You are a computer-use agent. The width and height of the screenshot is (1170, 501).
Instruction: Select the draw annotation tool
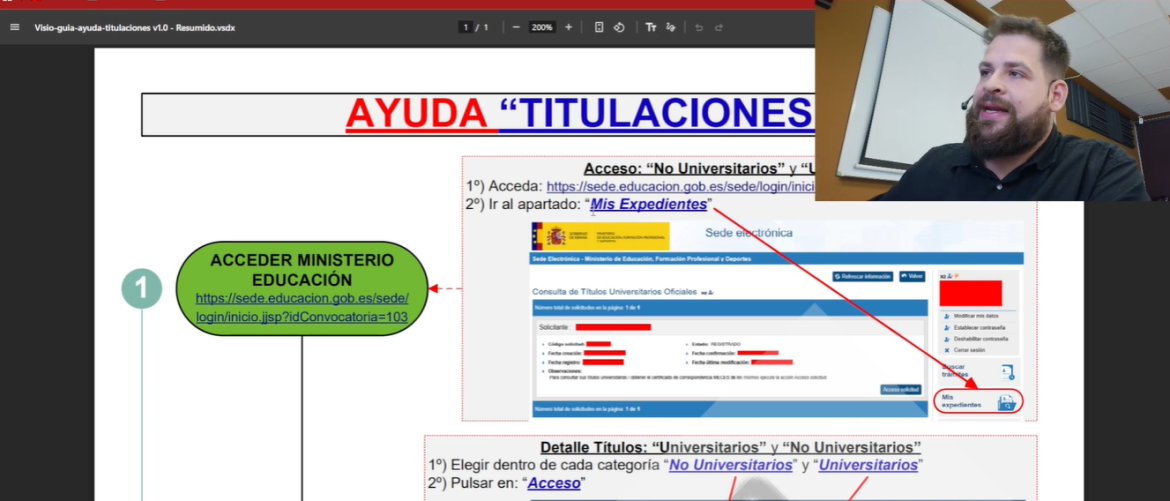670,28
